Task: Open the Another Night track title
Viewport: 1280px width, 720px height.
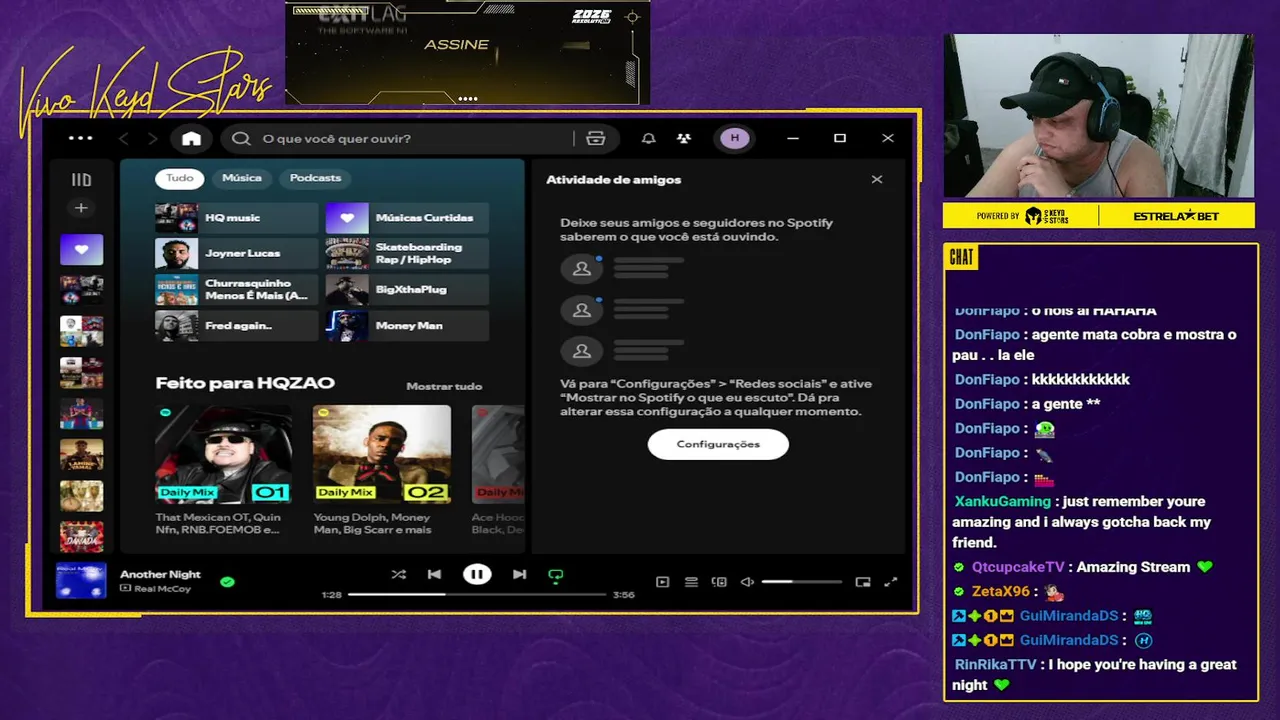Action: coord(160,574)
